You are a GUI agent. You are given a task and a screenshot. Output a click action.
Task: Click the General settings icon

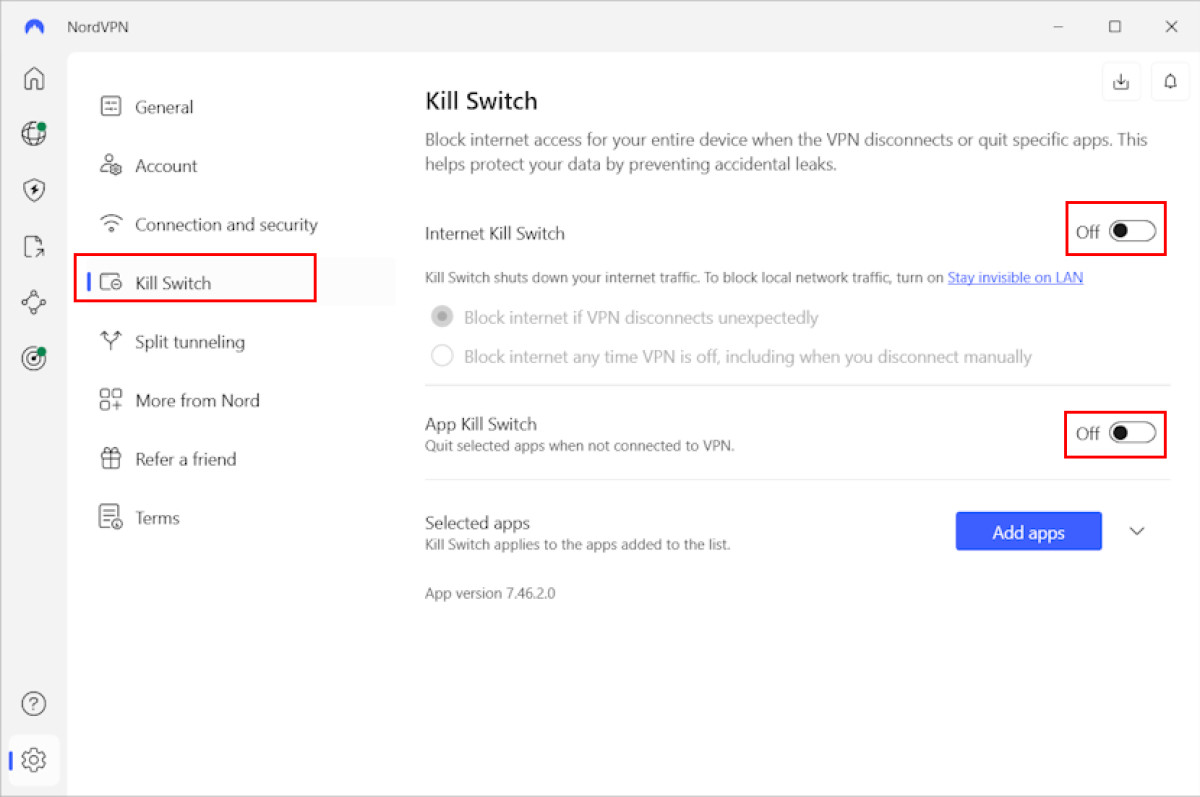[111, 106]
